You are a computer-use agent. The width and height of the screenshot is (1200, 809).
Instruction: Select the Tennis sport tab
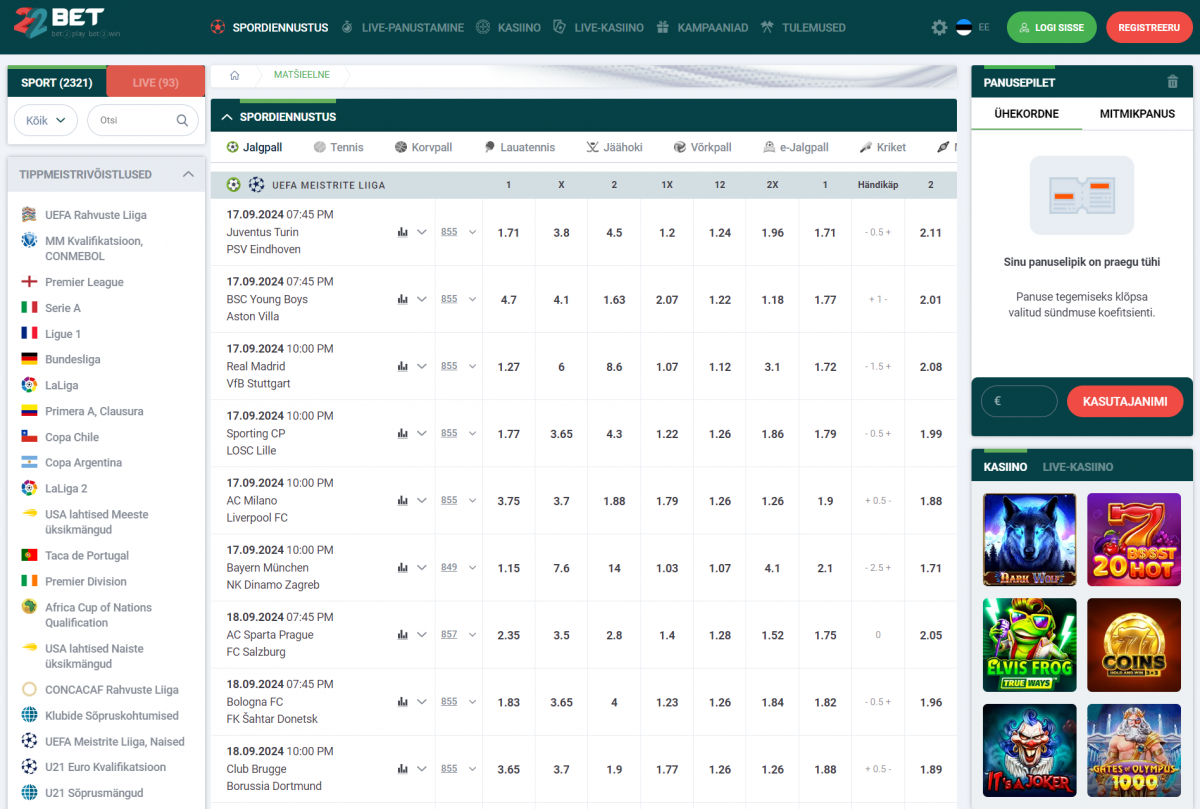click(x=338, y=147)
